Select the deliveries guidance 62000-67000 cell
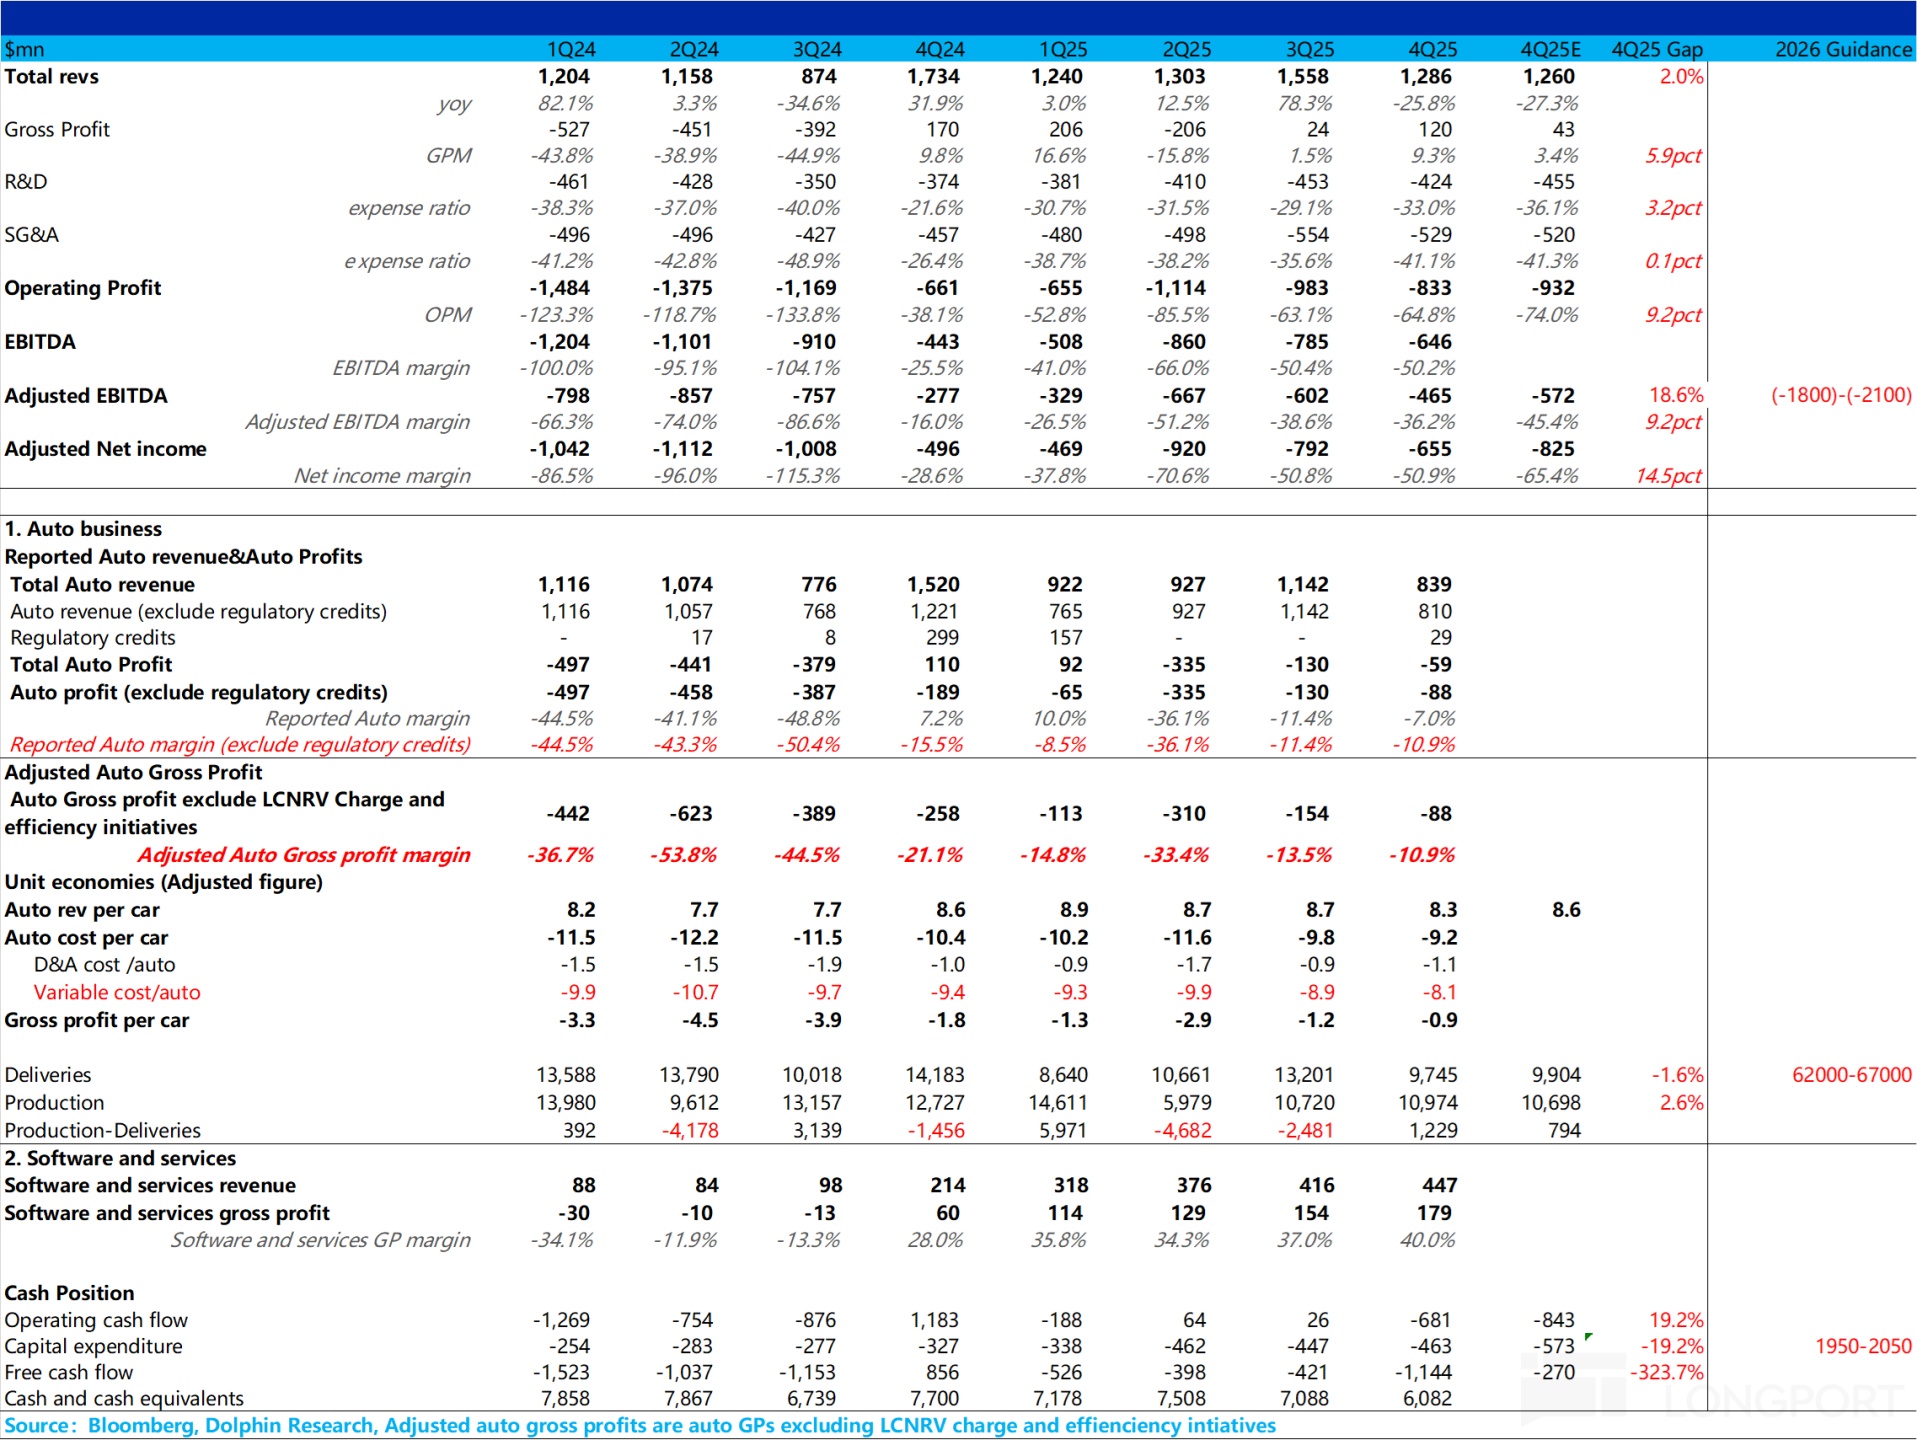Image resolution: width=1917 pixels, height=1440 pixels. click(1851, 1075)
